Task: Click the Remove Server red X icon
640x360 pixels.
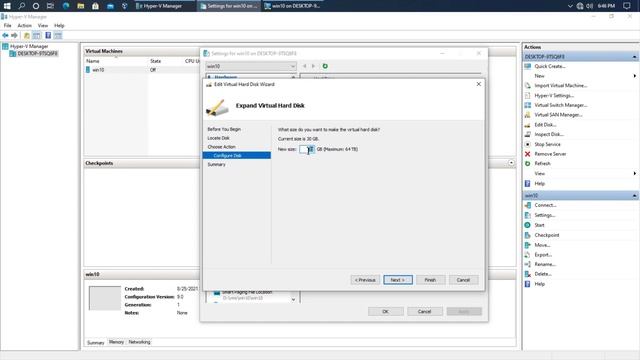Action: coord(528,154)
